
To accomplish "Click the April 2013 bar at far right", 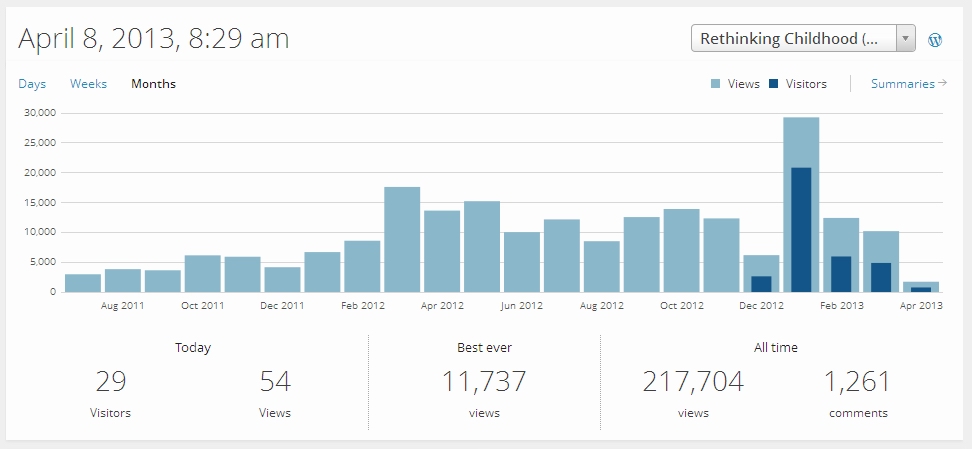I will [921, 287].
